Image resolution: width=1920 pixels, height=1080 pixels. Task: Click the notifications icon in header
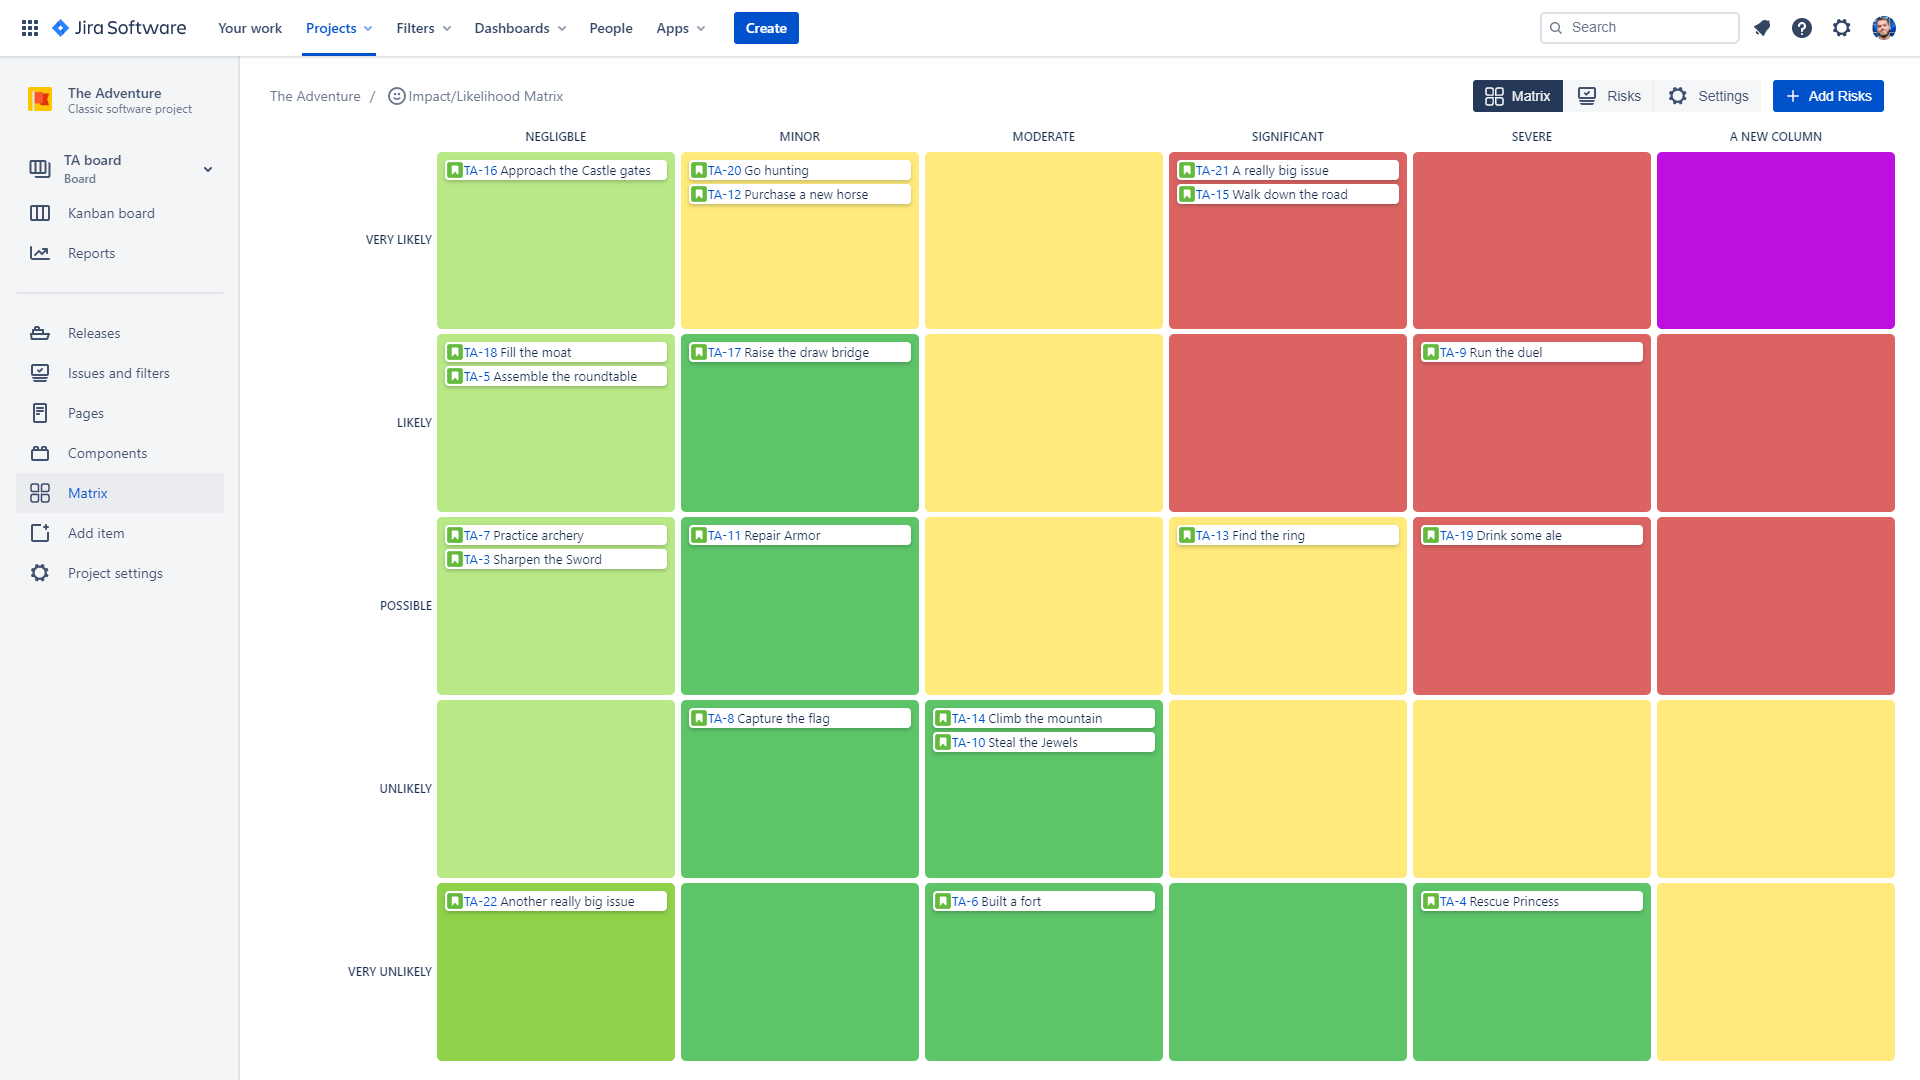tap(1762, 28)
